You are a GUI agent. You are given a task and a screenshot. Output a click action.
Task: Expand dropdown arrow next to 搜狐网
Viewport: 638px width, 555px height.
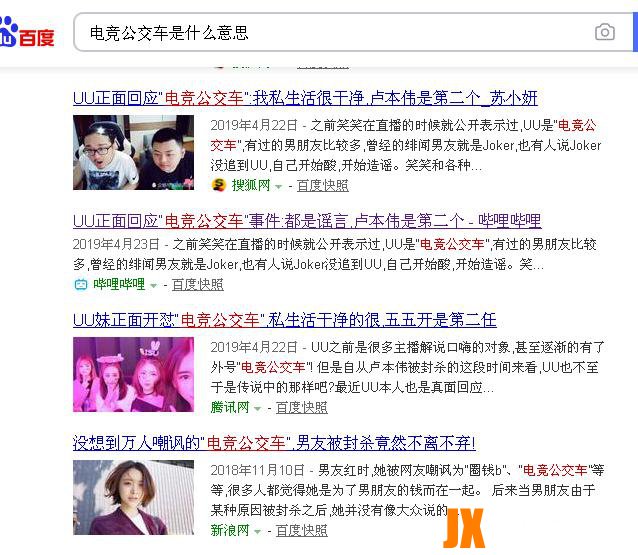[279, 187]
